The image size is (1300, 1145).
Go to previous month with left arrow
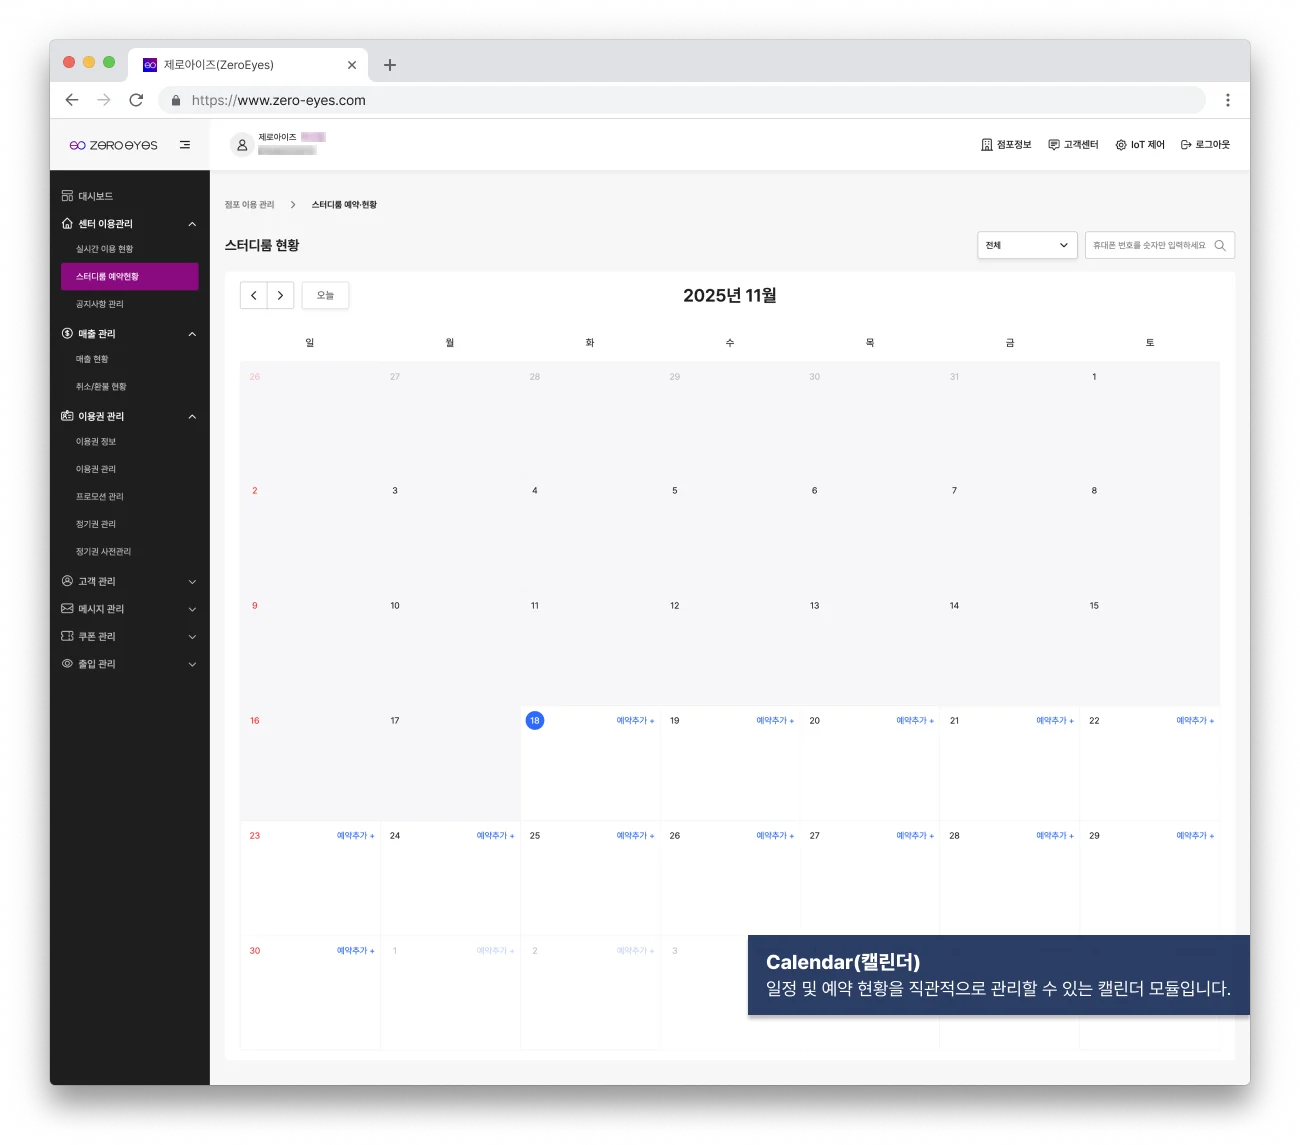point(254,296)
